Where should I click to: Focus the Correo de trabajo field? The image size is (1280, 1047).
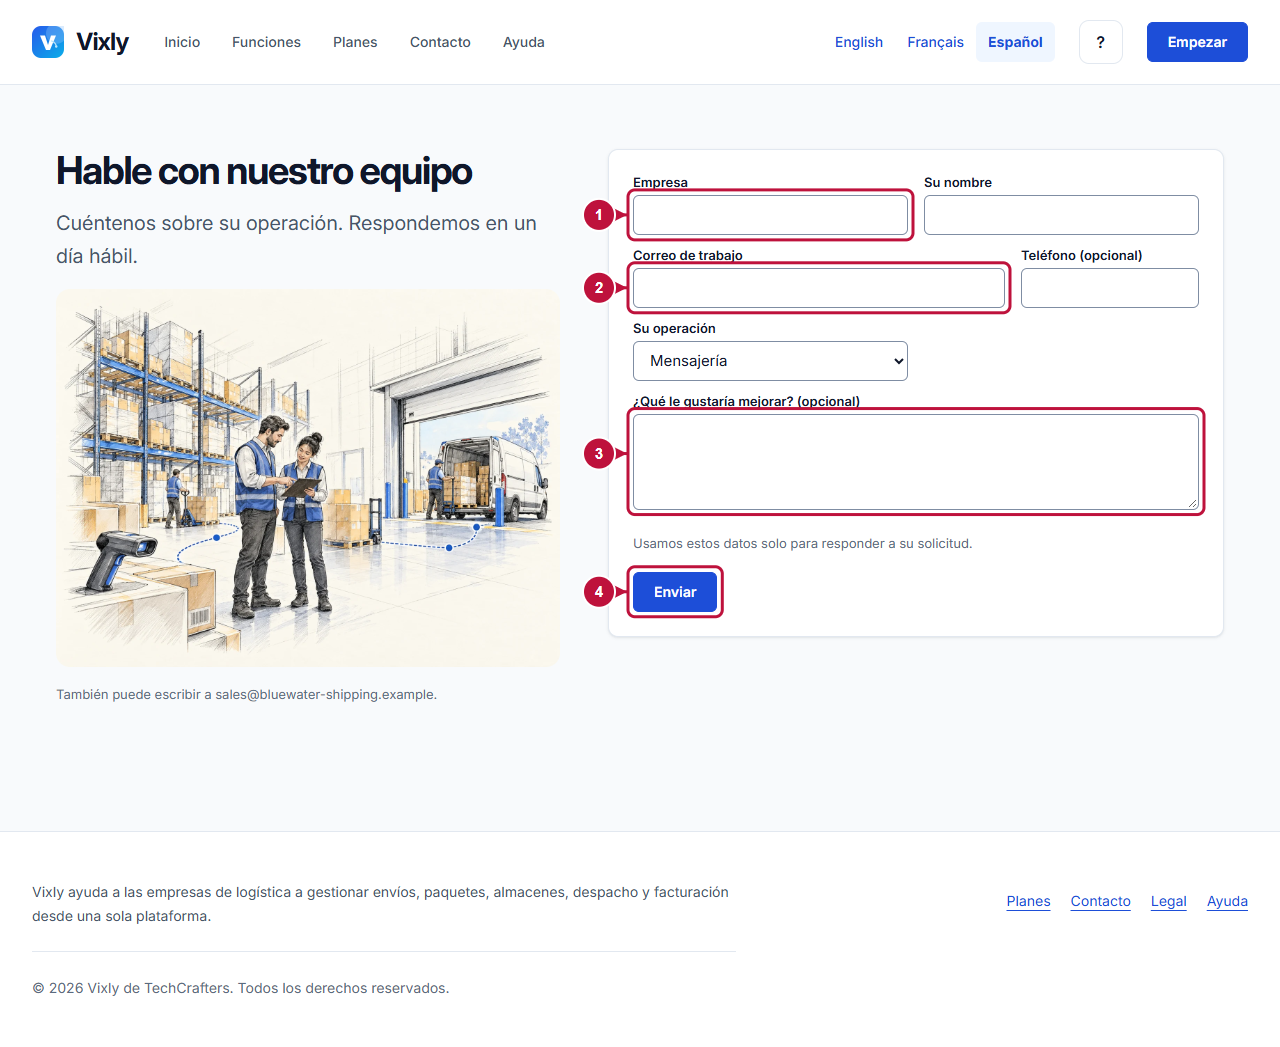[819, 288]
